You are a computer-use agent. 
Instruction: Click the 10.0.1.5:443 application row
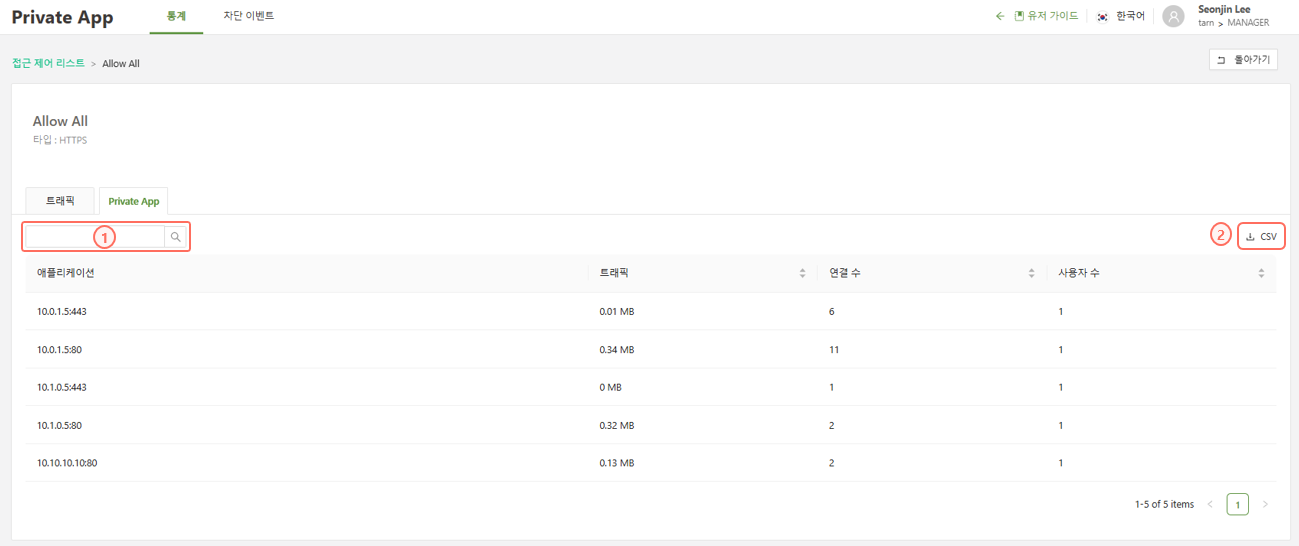[62, 312]
